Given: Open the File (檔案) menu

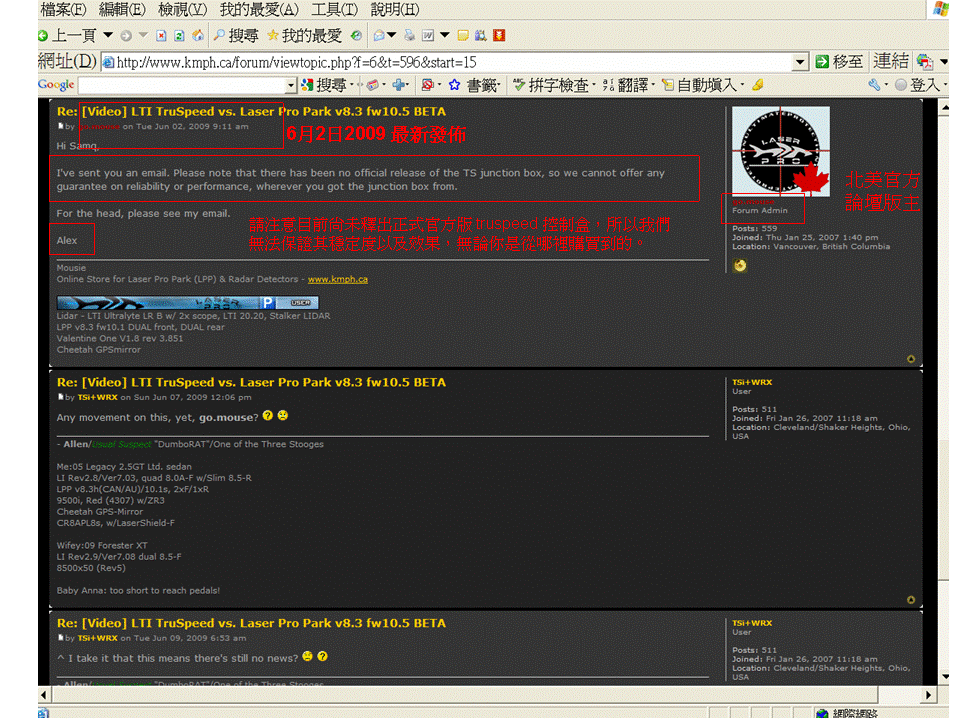Looking at the screenshot, I should tap(62, 10).
